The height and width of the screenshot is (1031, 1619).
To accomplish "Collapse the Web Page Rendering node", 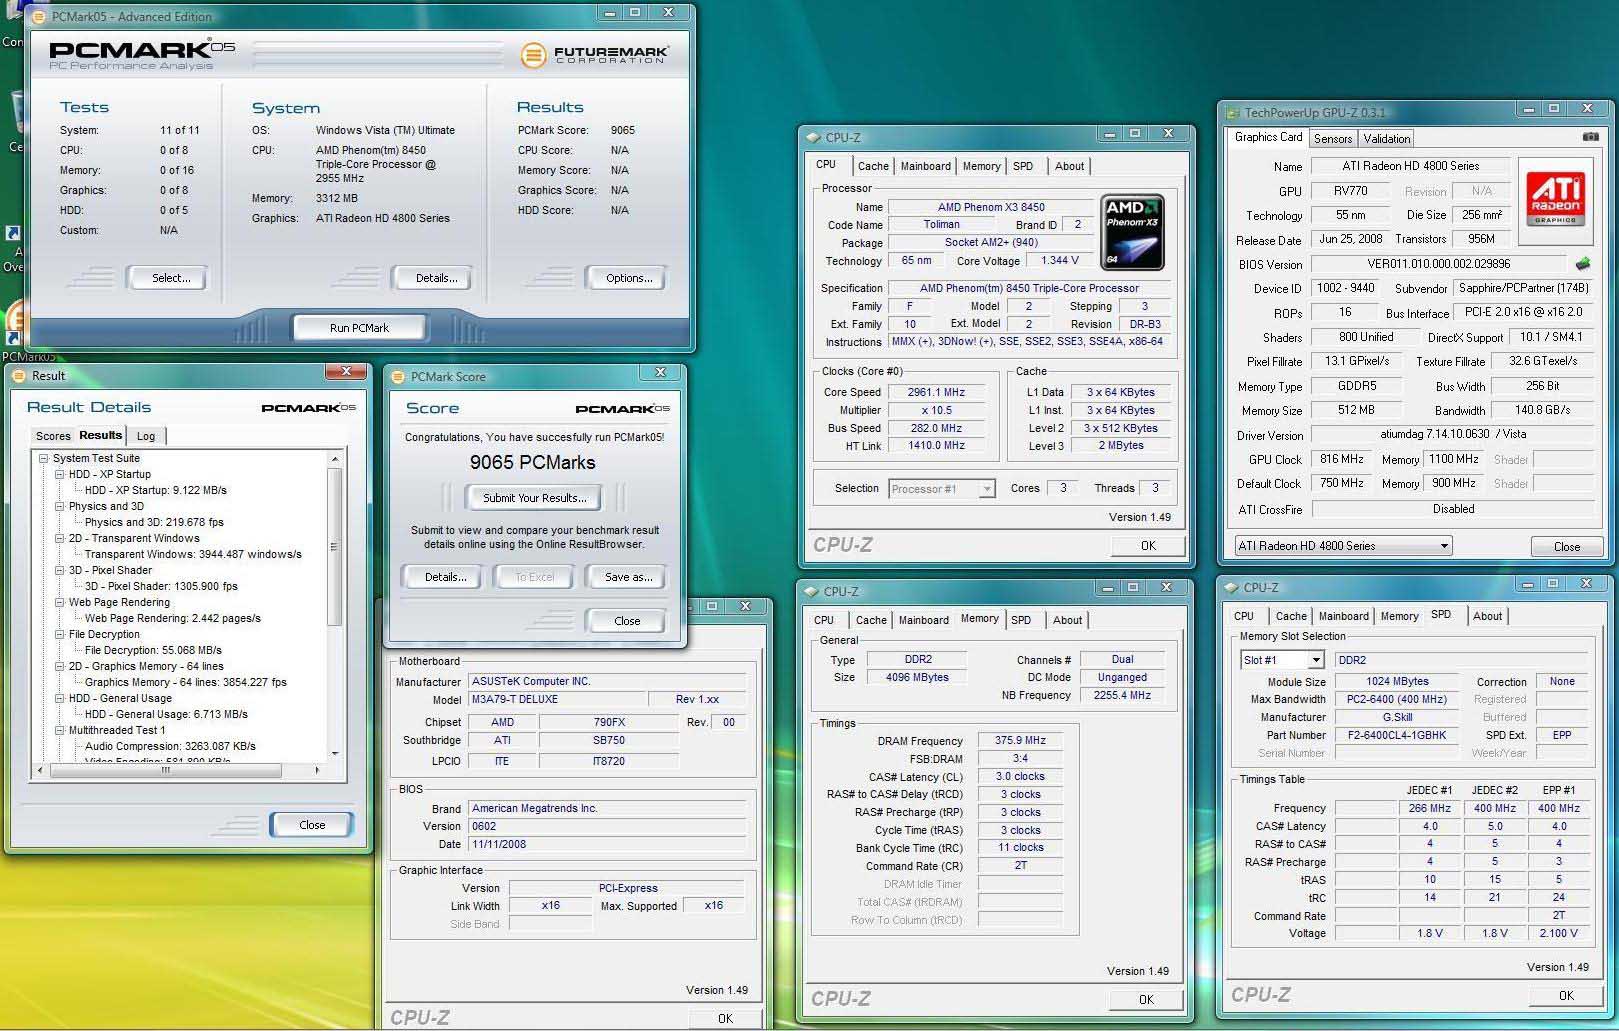I will [60, 602].
